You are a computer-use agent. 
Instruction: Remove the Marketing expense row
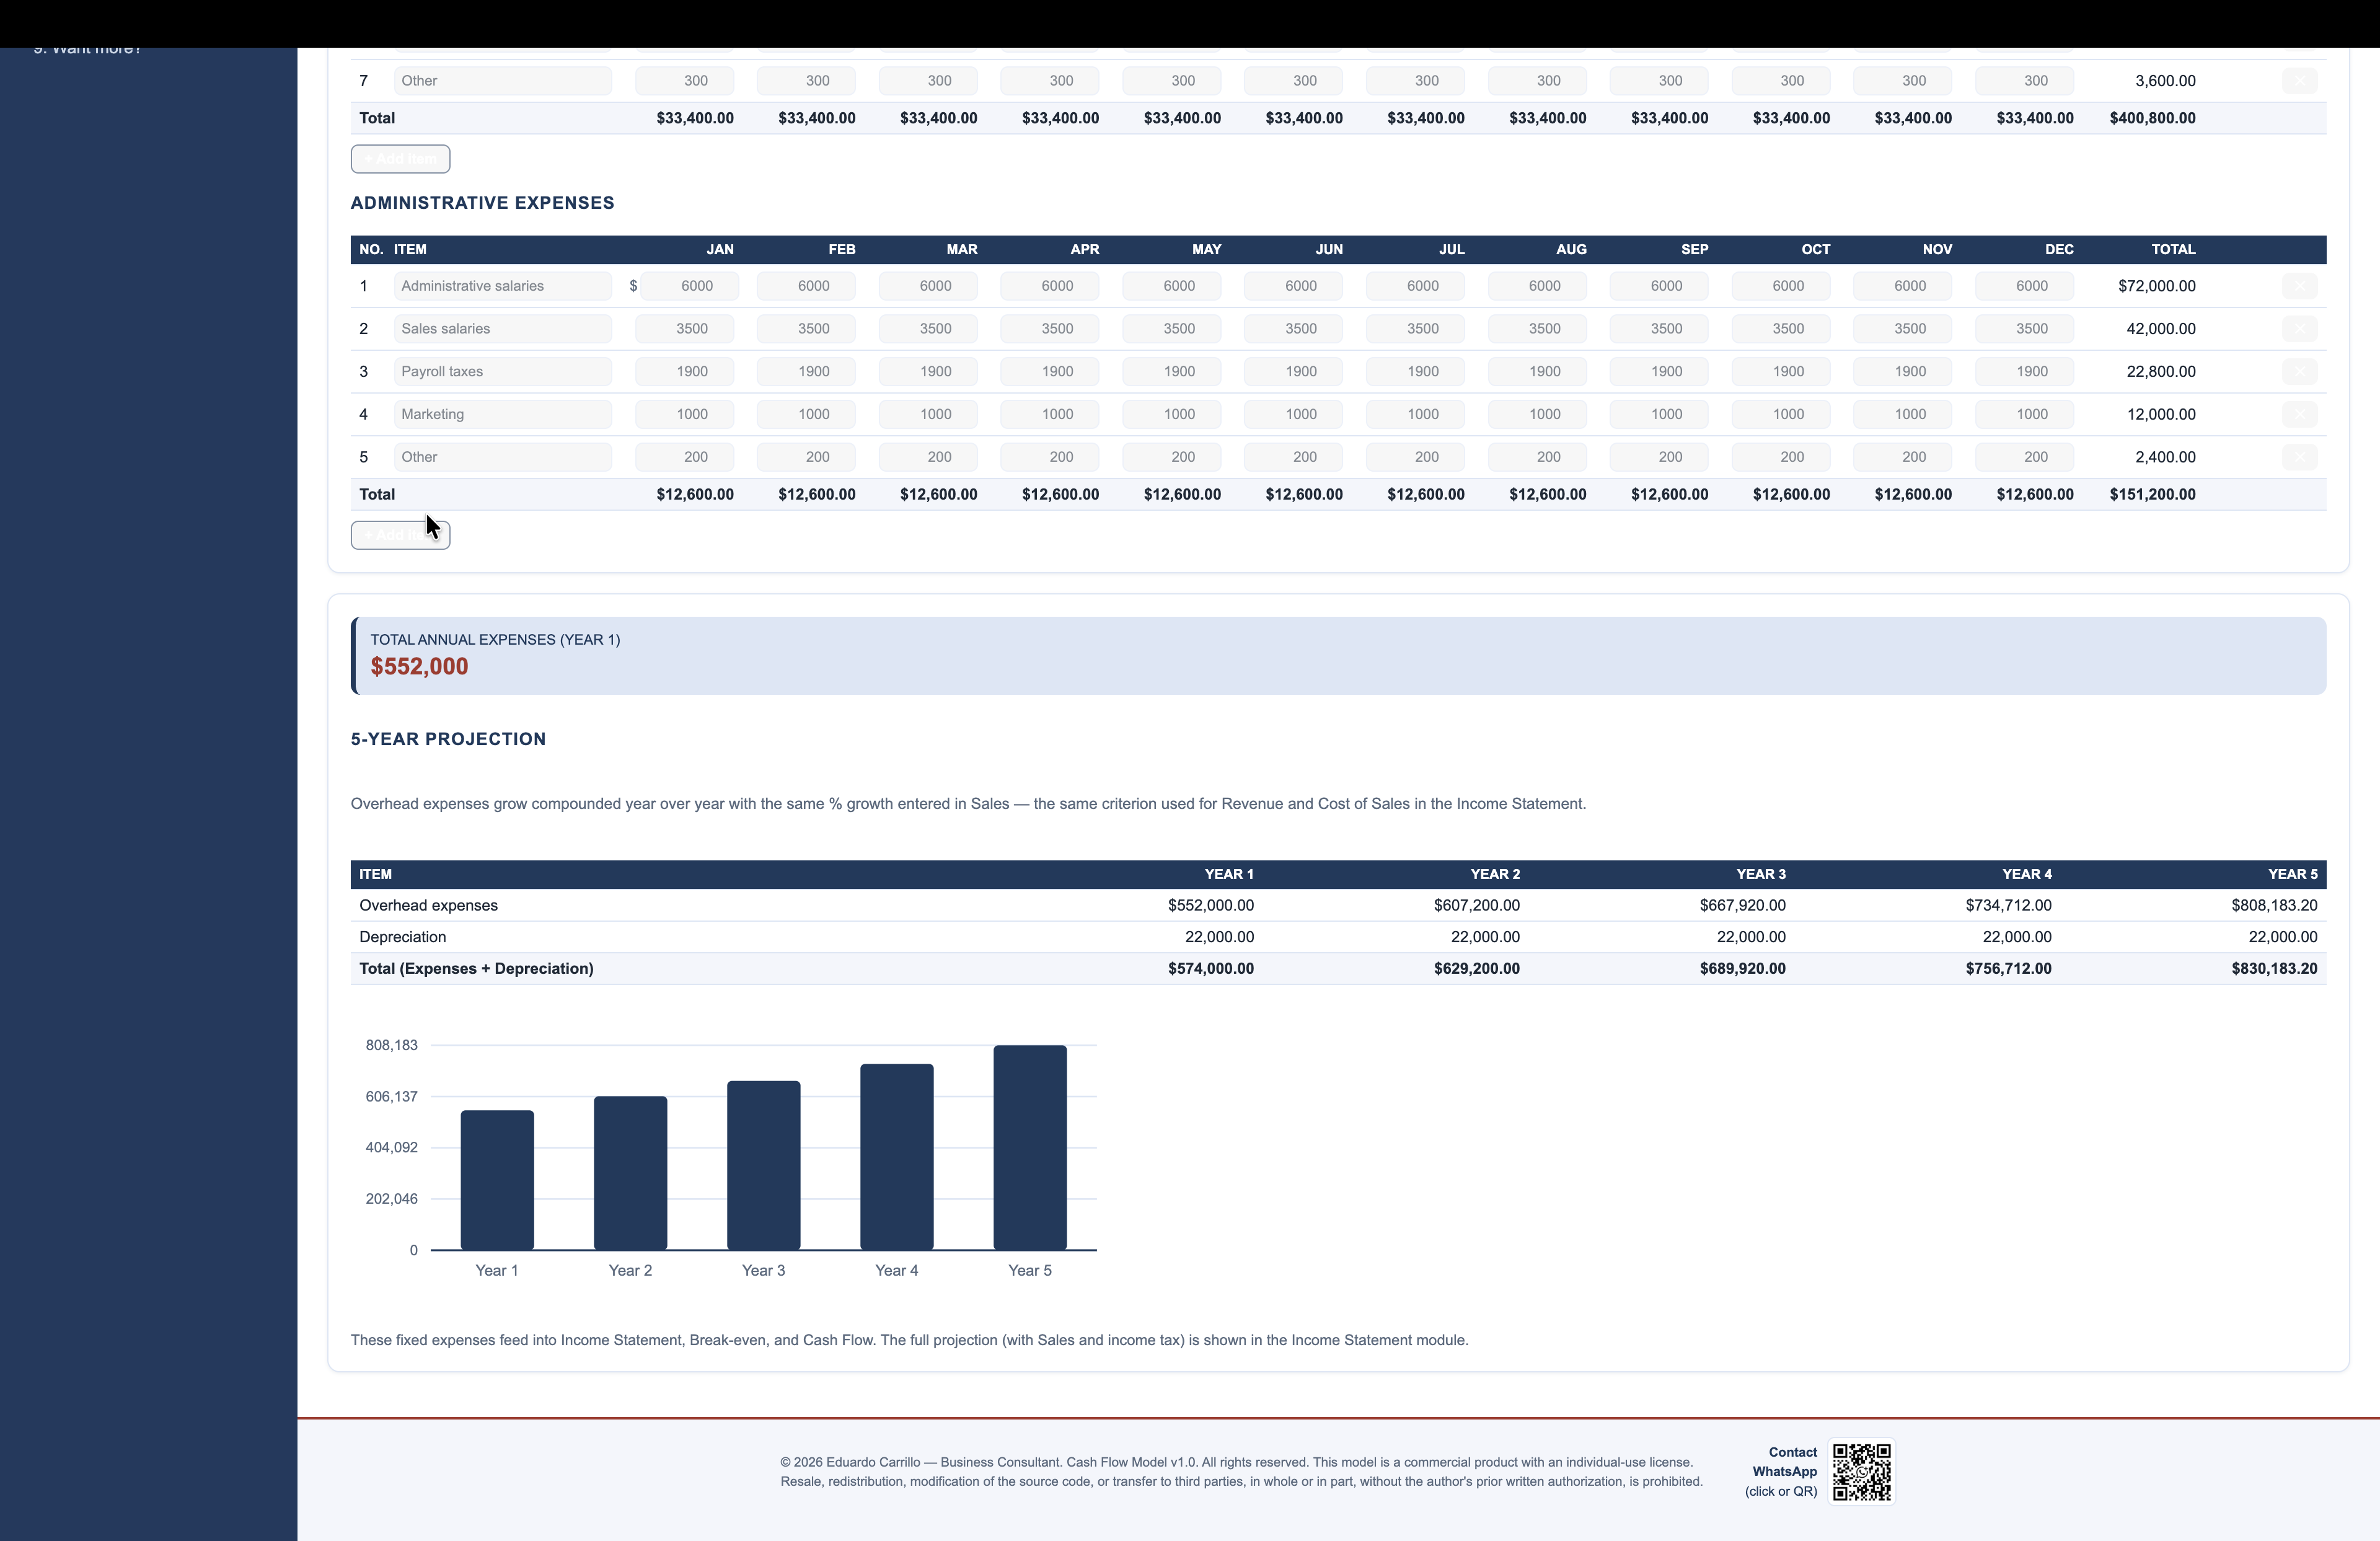(x=2299, y=414)
